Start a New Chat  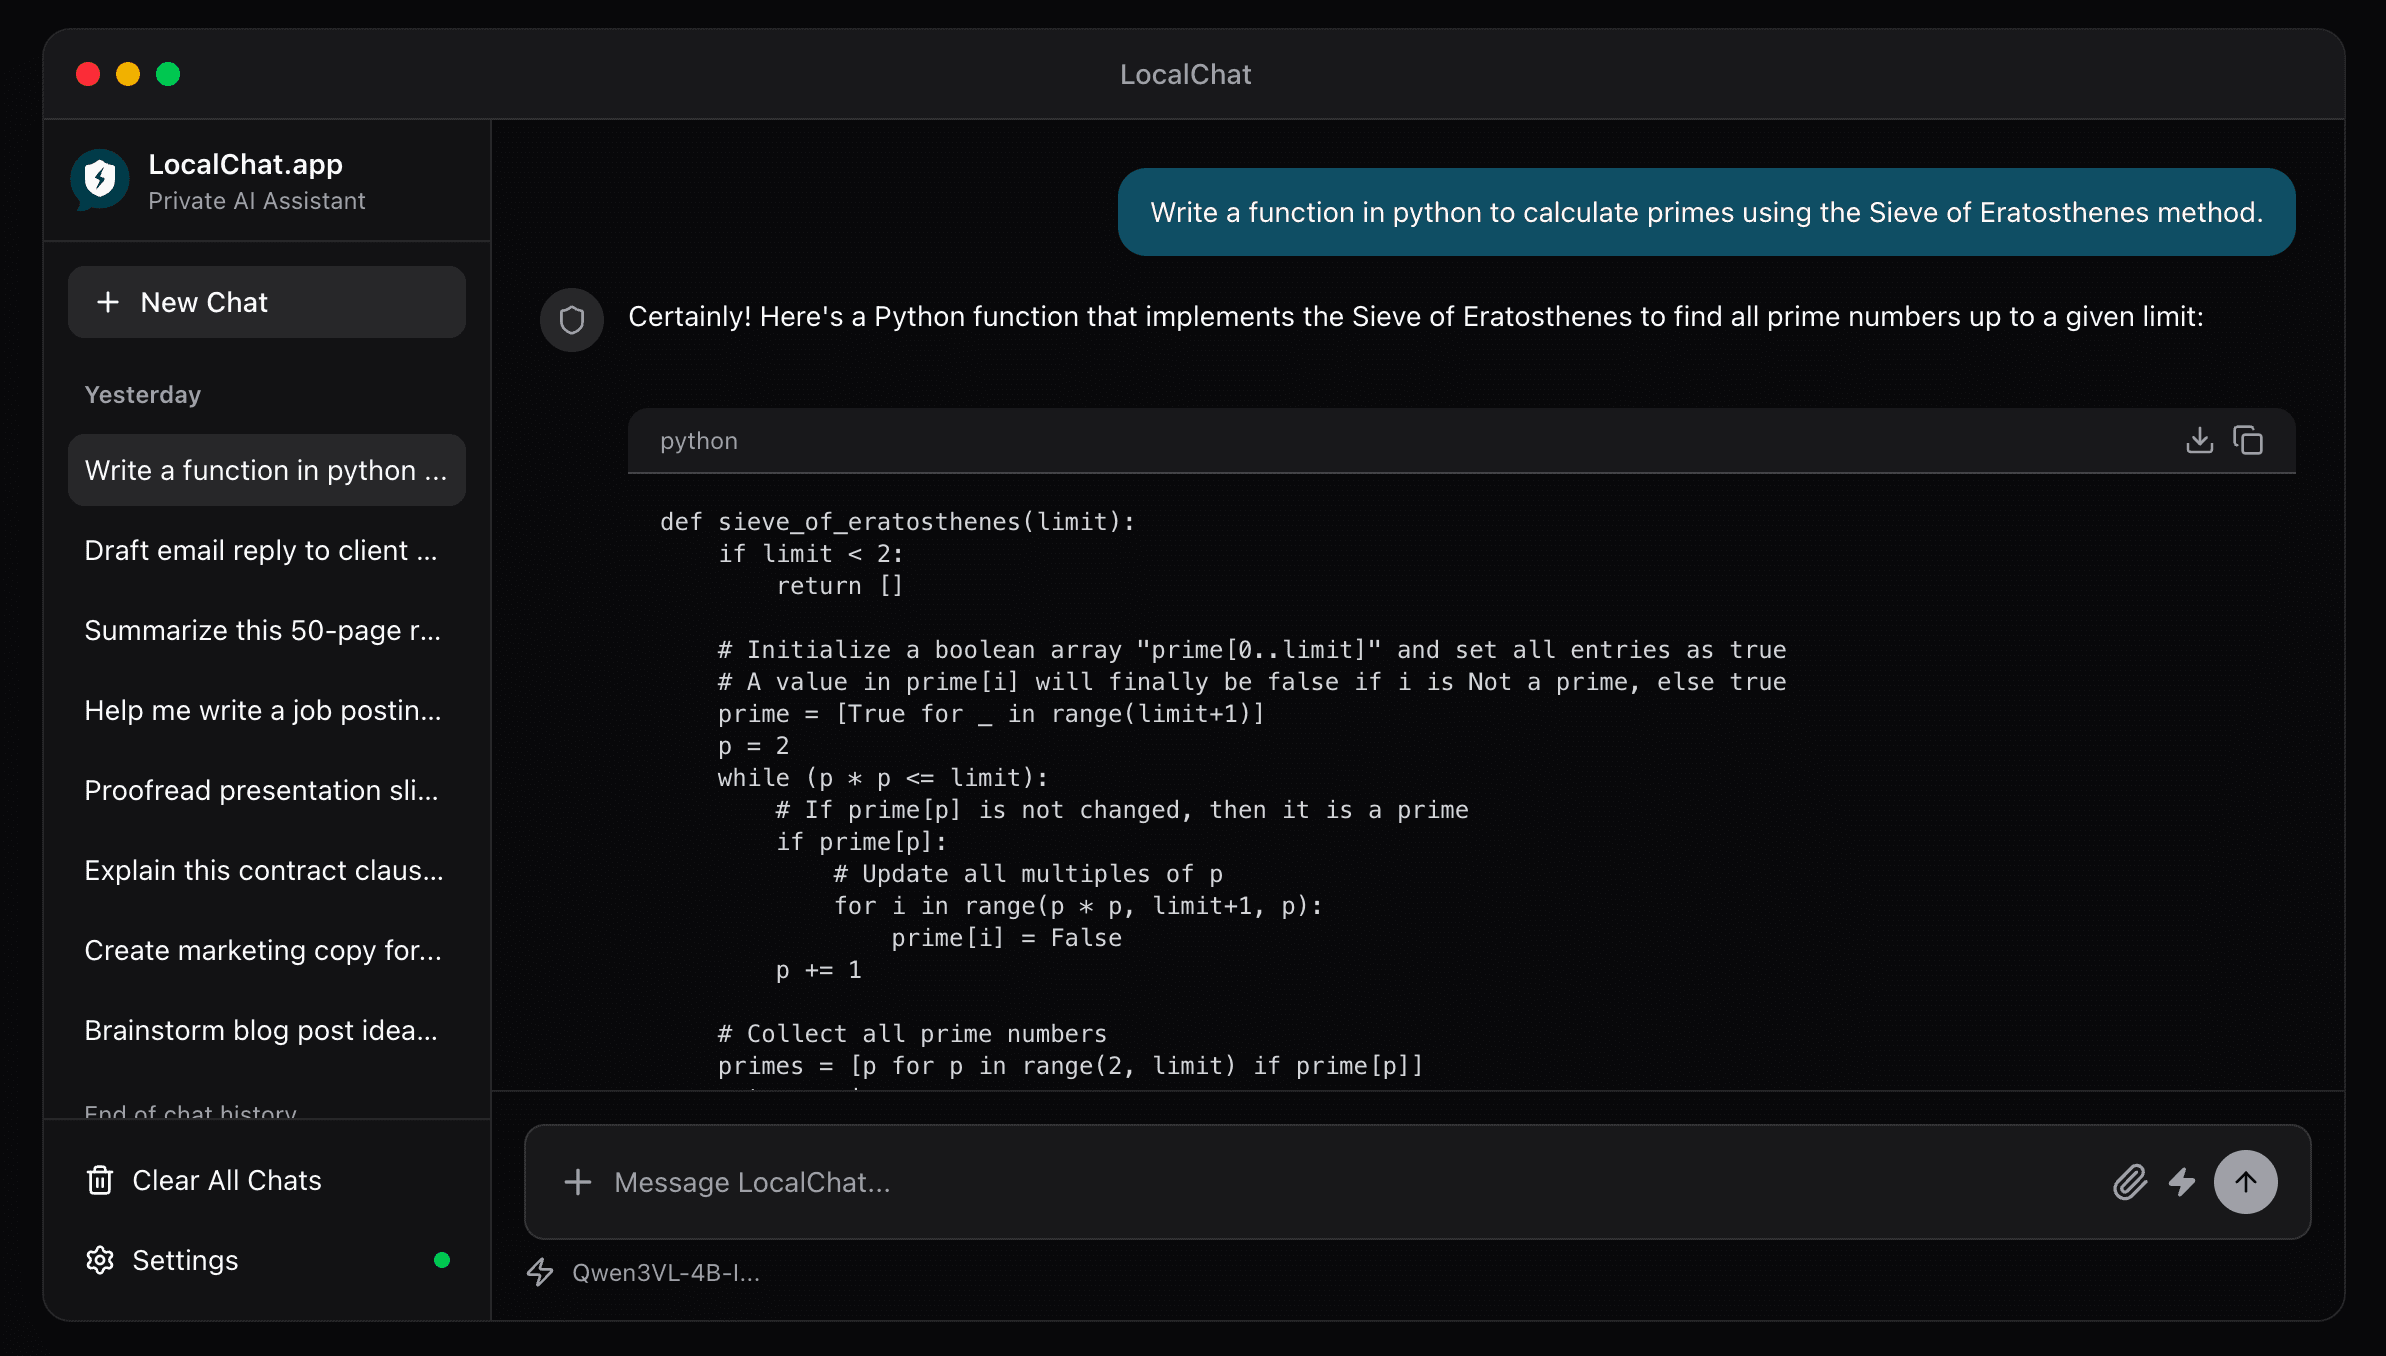pos(267,302)
